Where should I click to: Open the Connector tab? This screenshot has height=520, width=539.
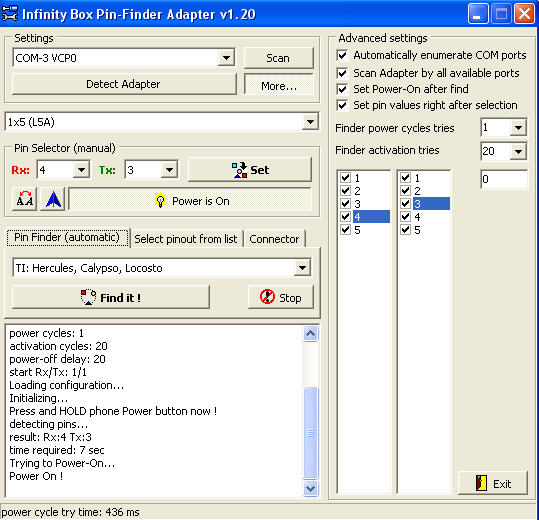click(x=274, y=239)
